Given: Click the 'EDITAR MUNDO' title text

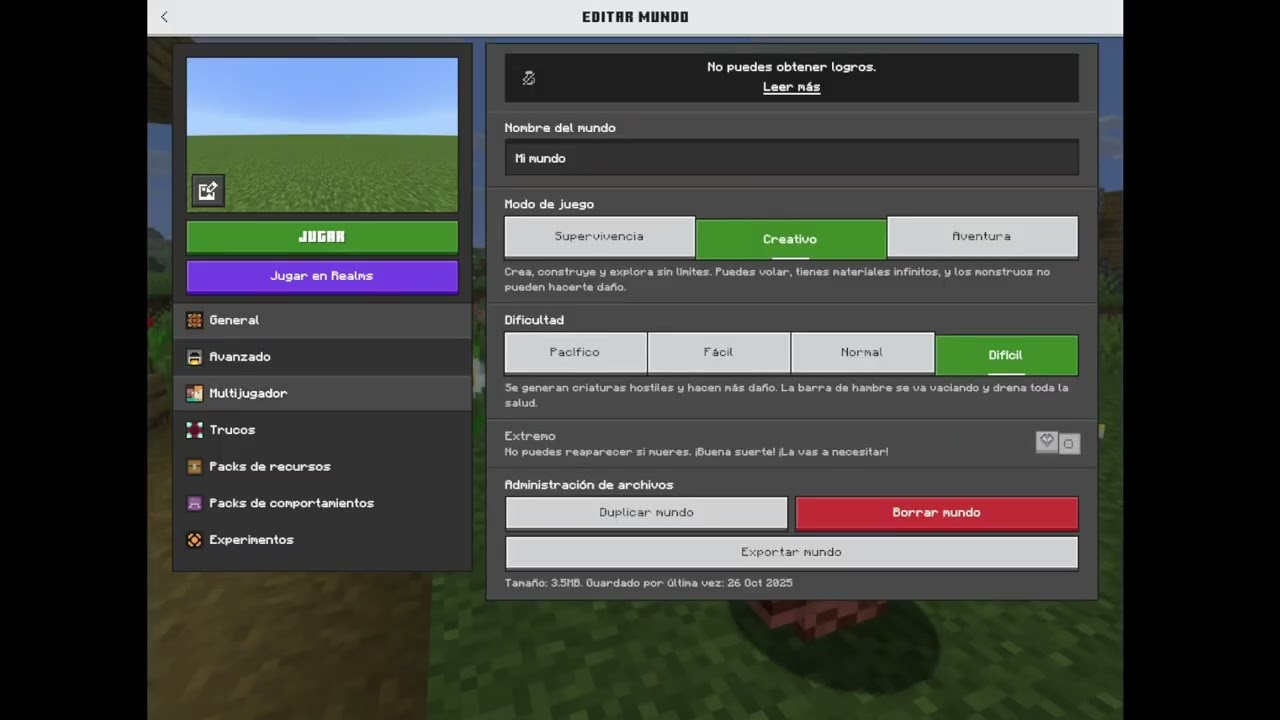Looking at the screenshot, I should (x=635, y=17).
